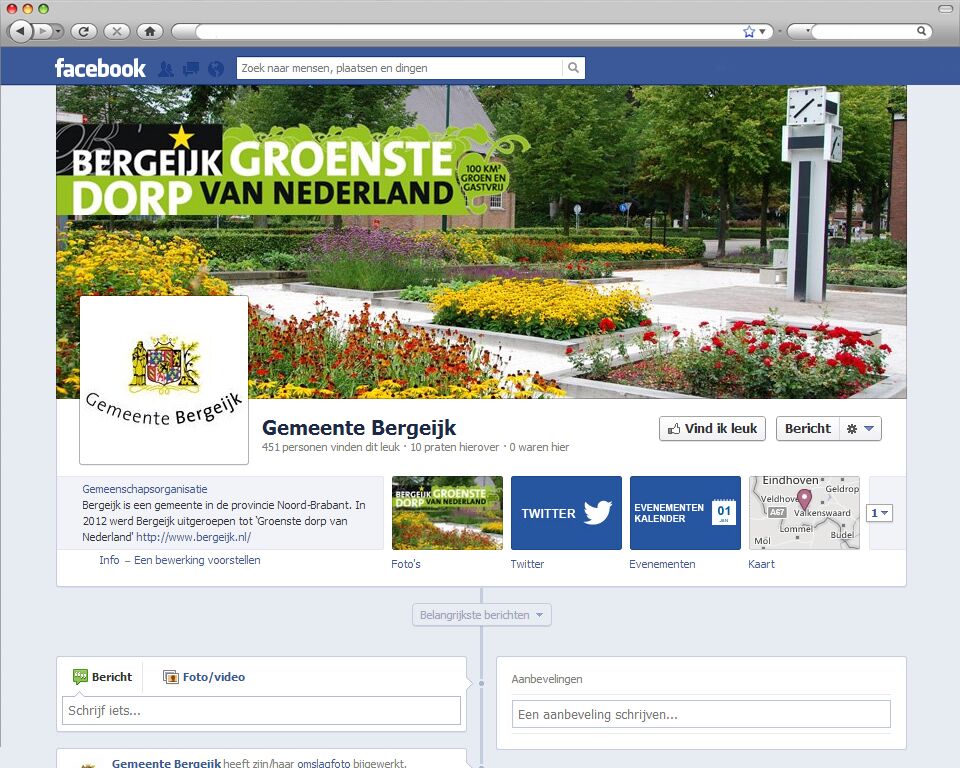This screenshot has height=768, width=960.
Task: Open the bookmark star dropdown arrow
Action: click(x=763, y=31)
